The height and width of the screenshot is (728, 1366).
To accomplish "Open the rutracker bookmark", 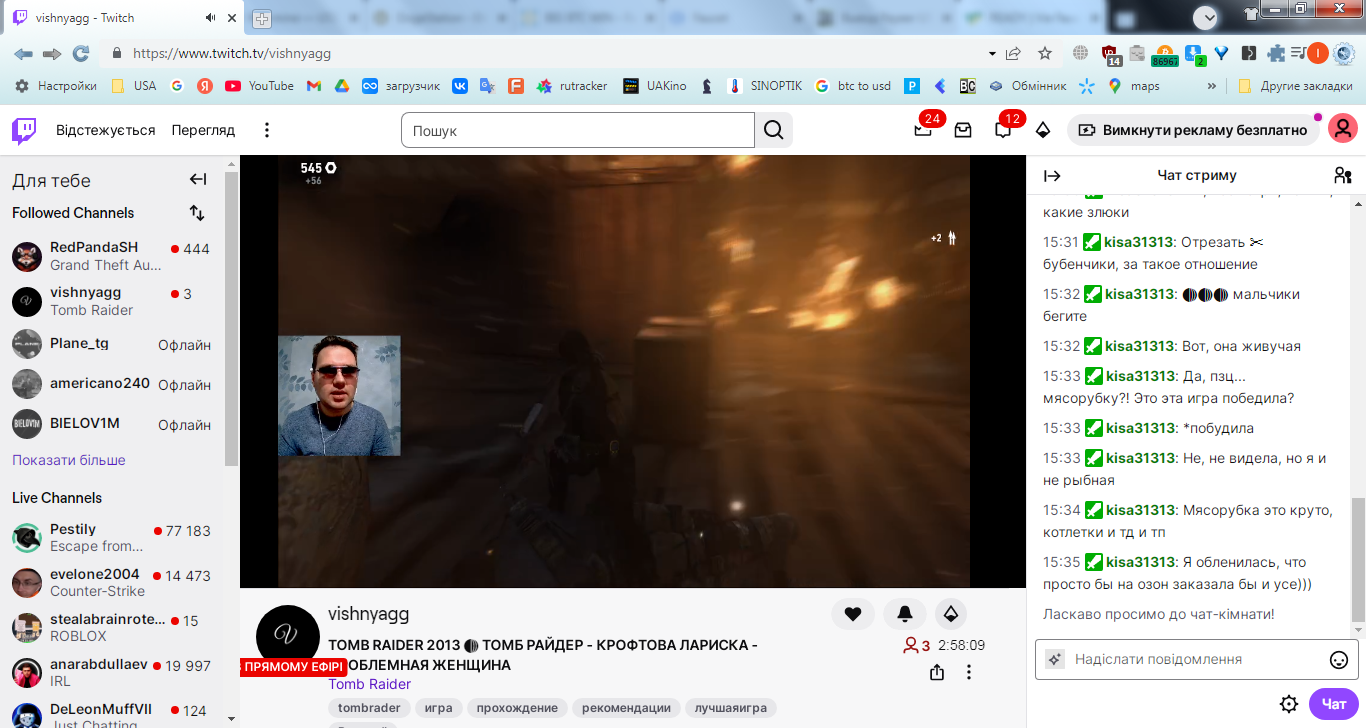I will click(572, 86).
